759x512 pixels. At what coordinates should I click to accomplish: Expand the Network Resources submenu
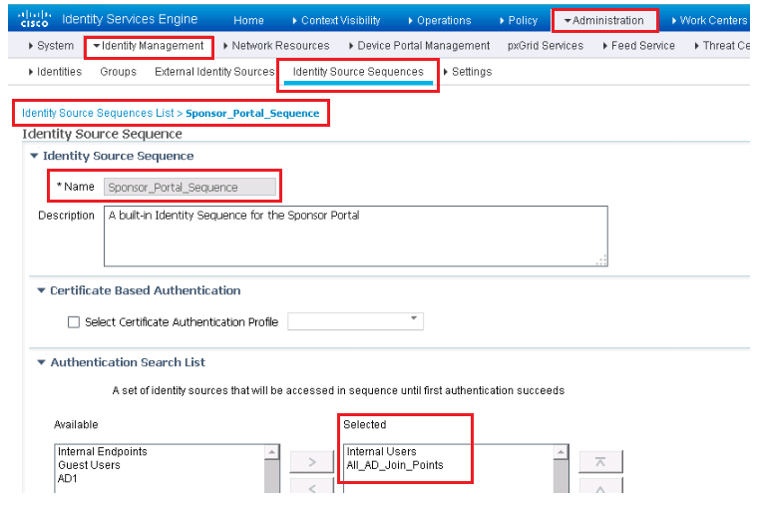point(276,45)
